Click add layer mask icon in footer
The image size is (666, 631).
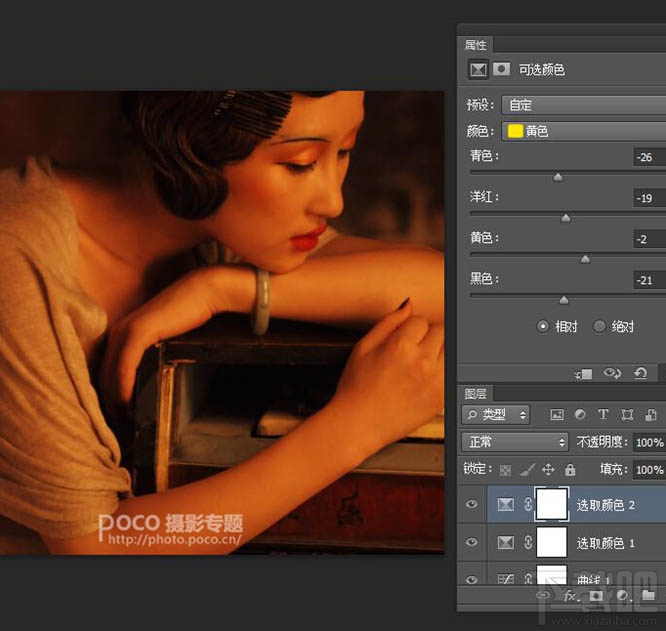pos(595,596)
